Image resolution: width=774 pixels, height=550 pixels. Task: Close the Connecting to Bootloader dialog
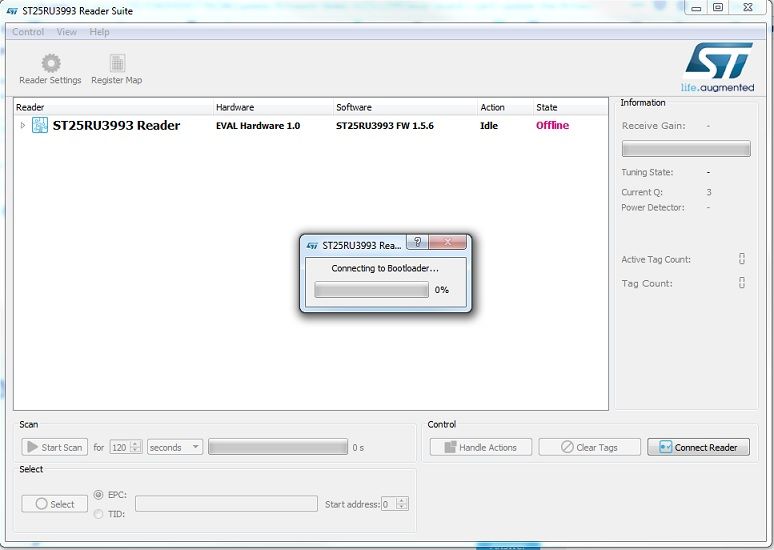pos(448,241)
